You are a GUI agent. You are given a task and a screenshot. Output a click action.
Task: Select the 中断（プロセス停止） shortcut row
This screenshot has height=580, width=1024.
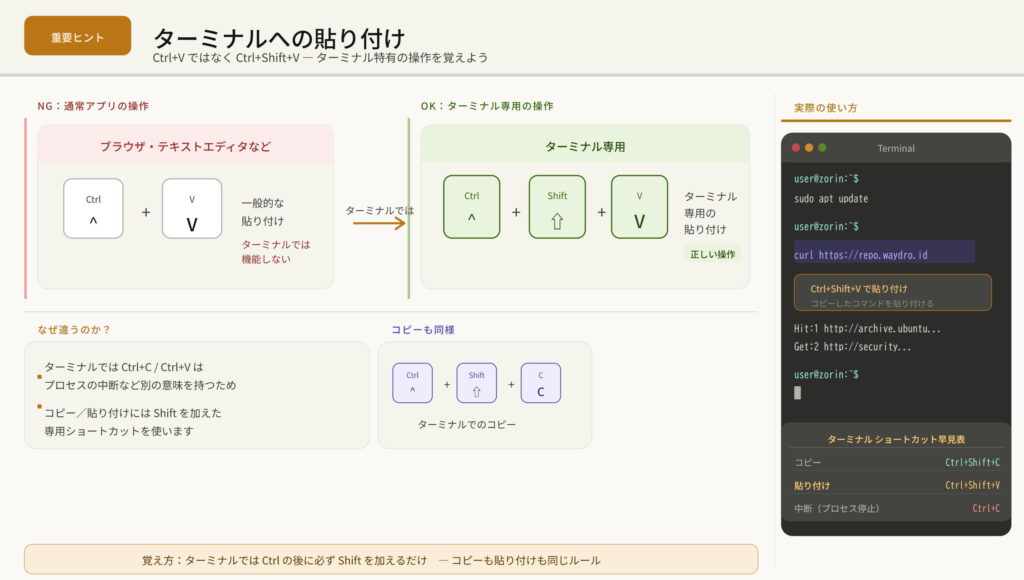(x=896, y=509)
